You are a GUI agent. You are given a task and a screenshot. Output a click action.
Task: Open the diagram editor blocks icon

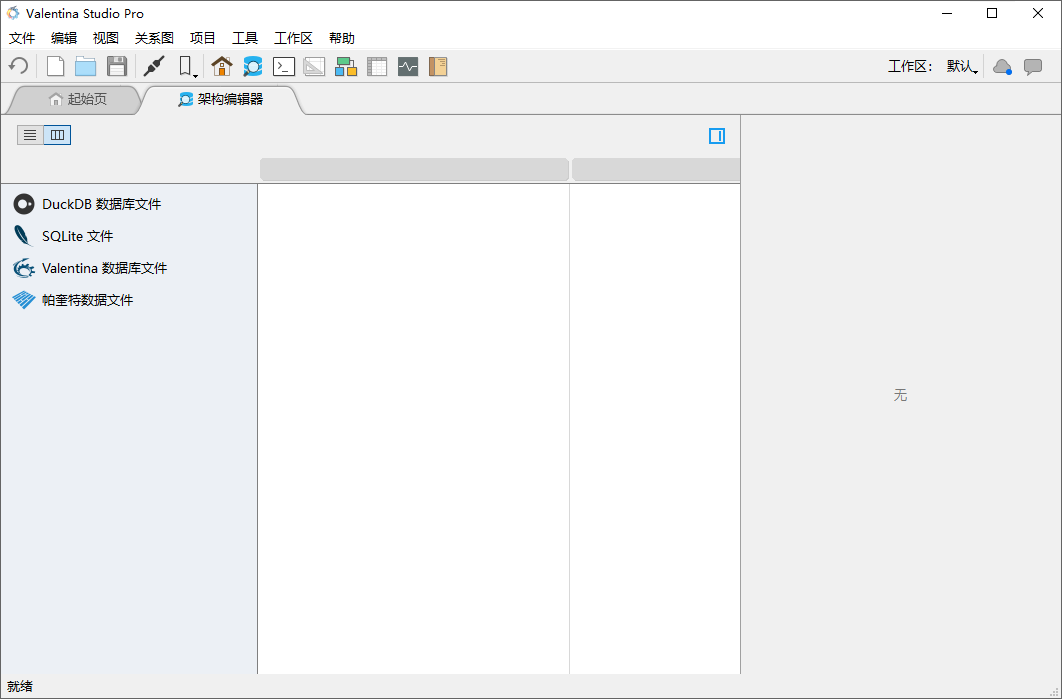pyautogui.click(x=345, y=66)
